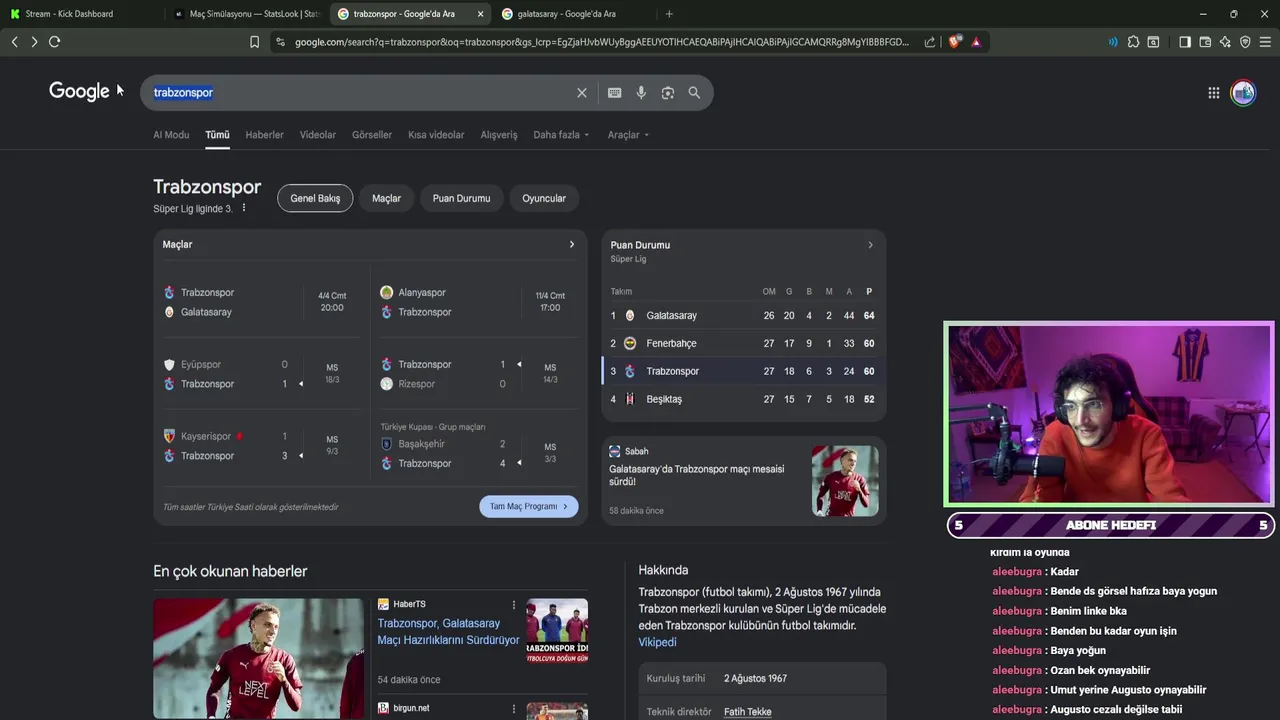Open the VPN shield icon
Image resolution: width=1280 pixels, height=720 pixels.
(1245, 42)
